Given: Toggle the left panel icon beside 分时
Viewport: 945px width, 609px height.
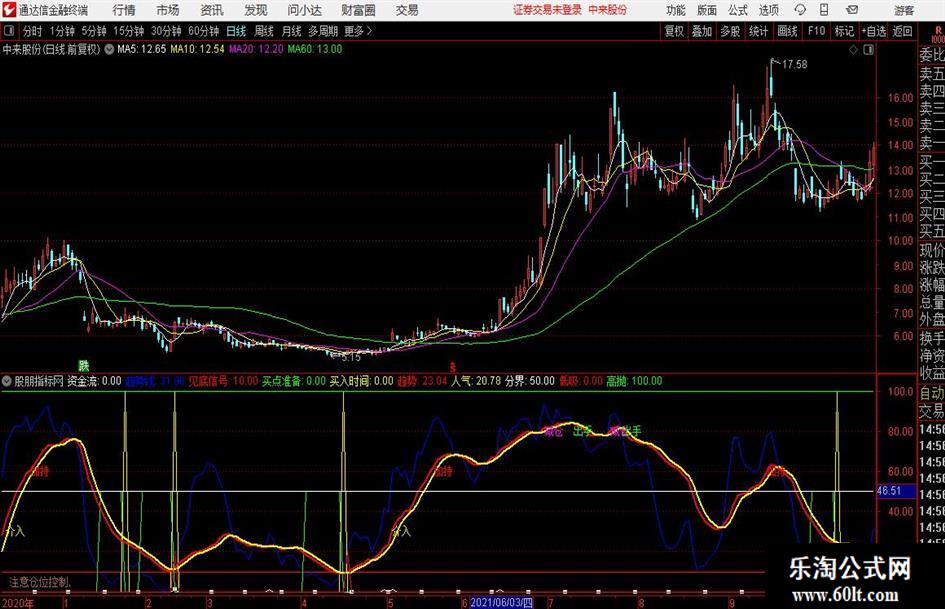Looking at the screenshot, I should [9, 31].
